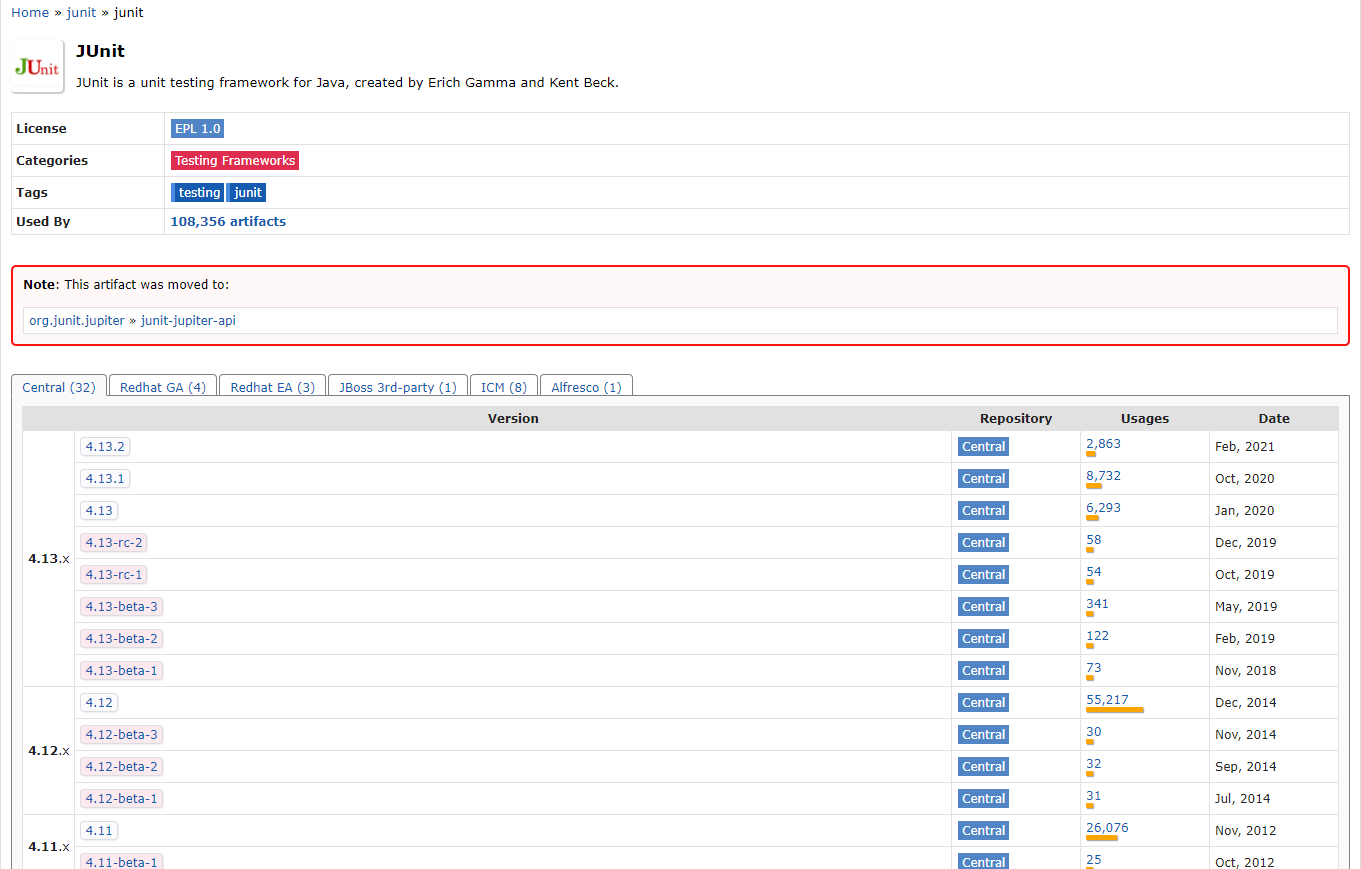
Task: Open 8,732 usages link
Action: click(x=1103, y=476)
